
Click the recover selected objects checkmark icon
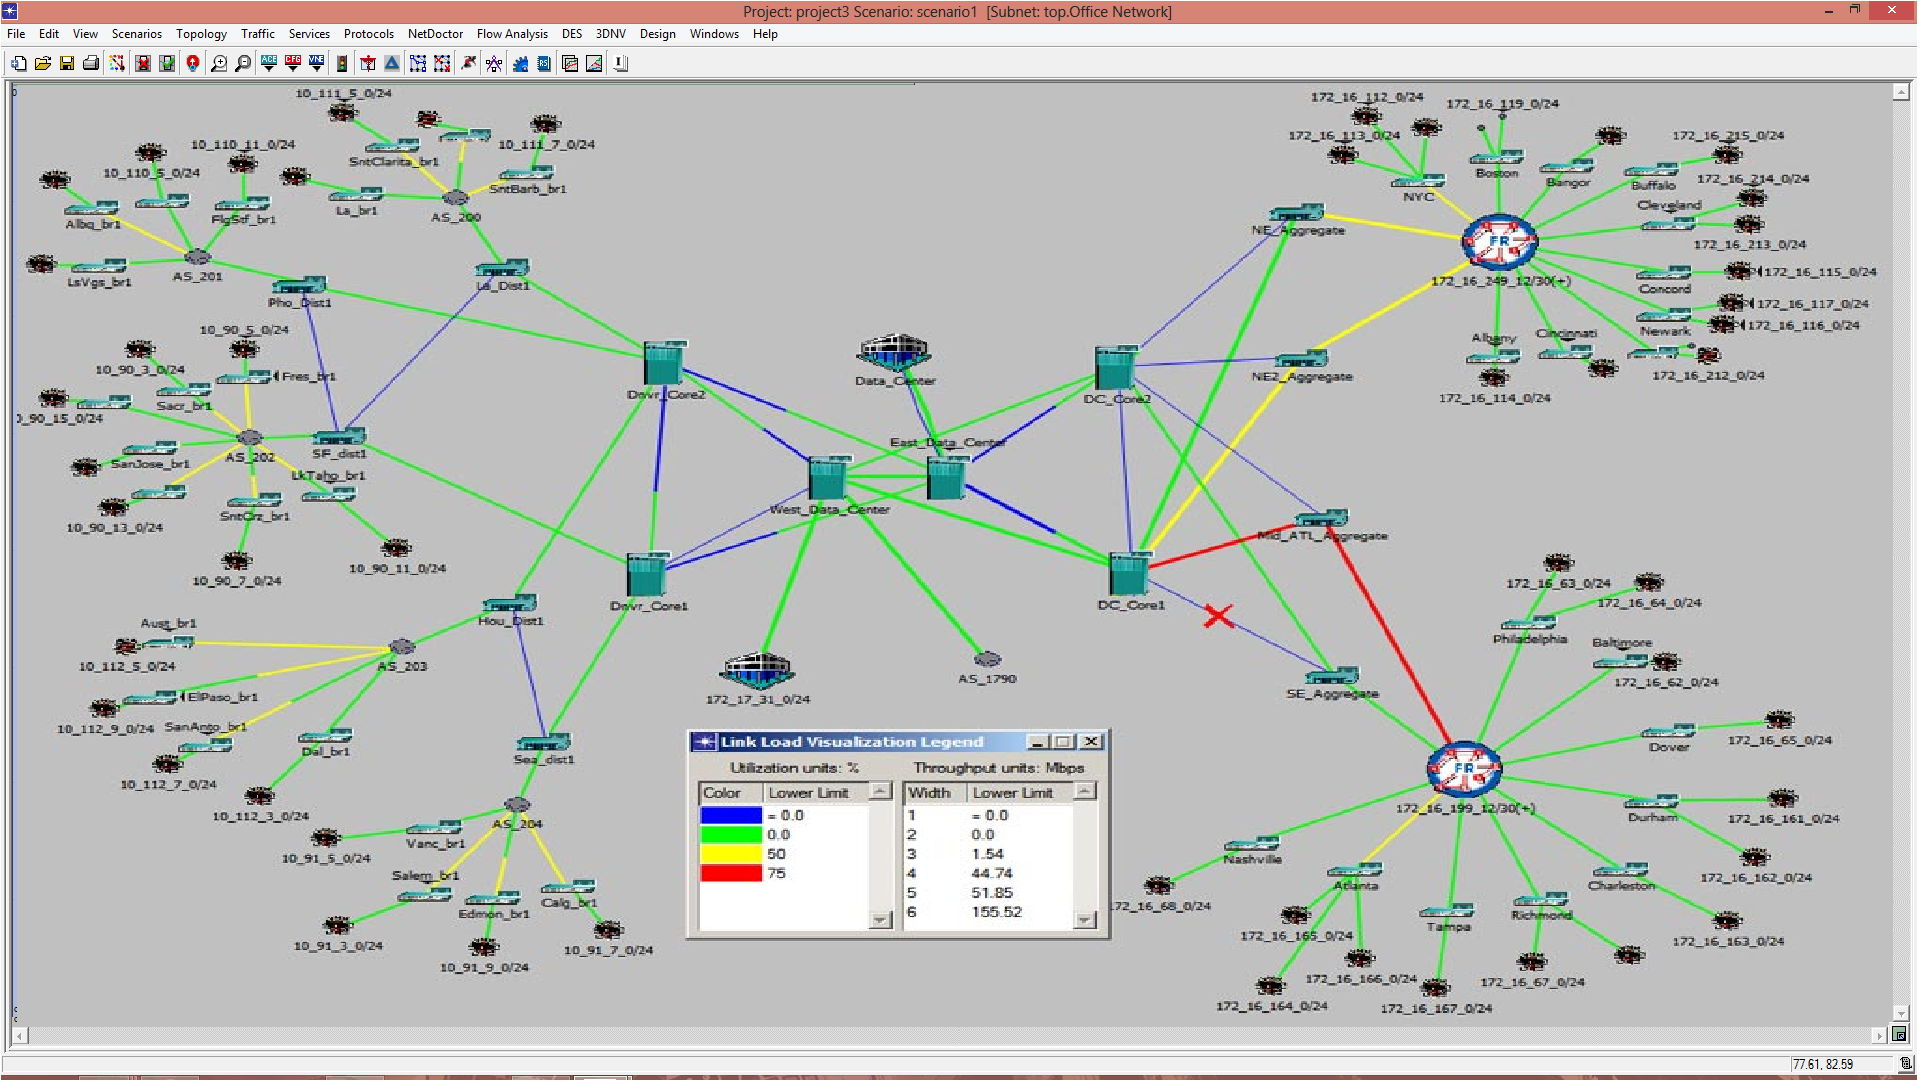167,63
